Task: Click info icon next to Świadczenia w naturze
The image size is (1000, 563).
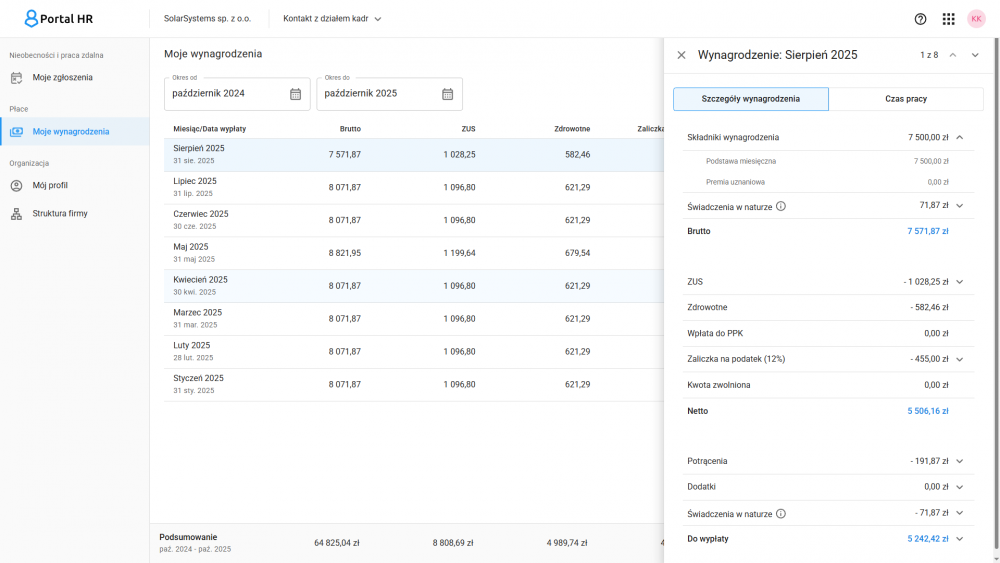Action: (781, 206)
